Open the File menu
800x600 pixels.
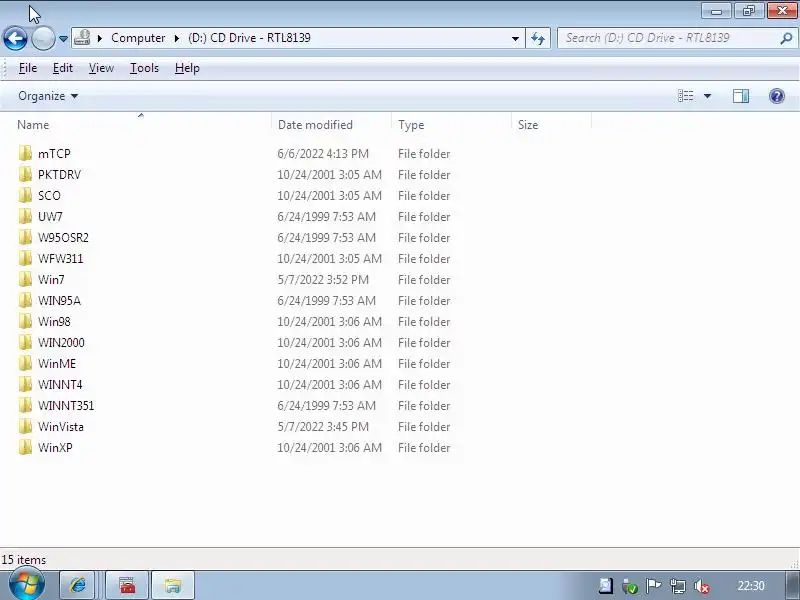(28, 68)
